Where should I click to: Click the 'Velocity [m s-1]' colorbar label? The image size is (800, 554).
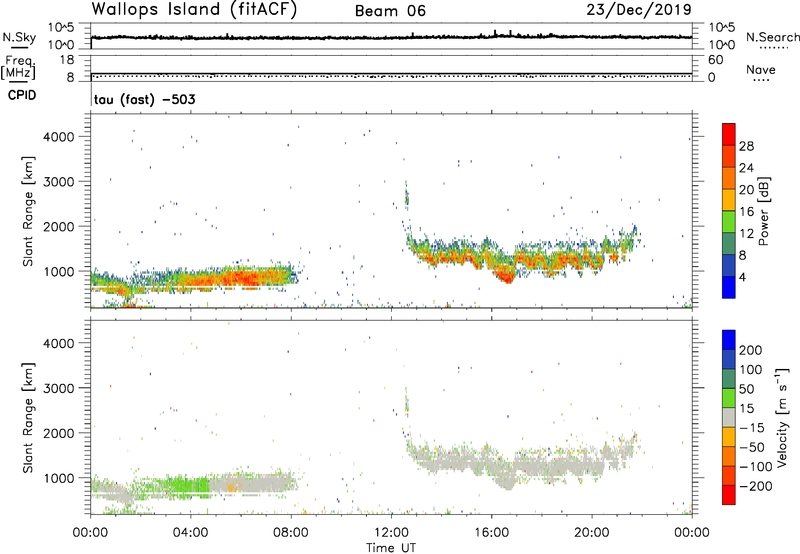pos(782,418)
